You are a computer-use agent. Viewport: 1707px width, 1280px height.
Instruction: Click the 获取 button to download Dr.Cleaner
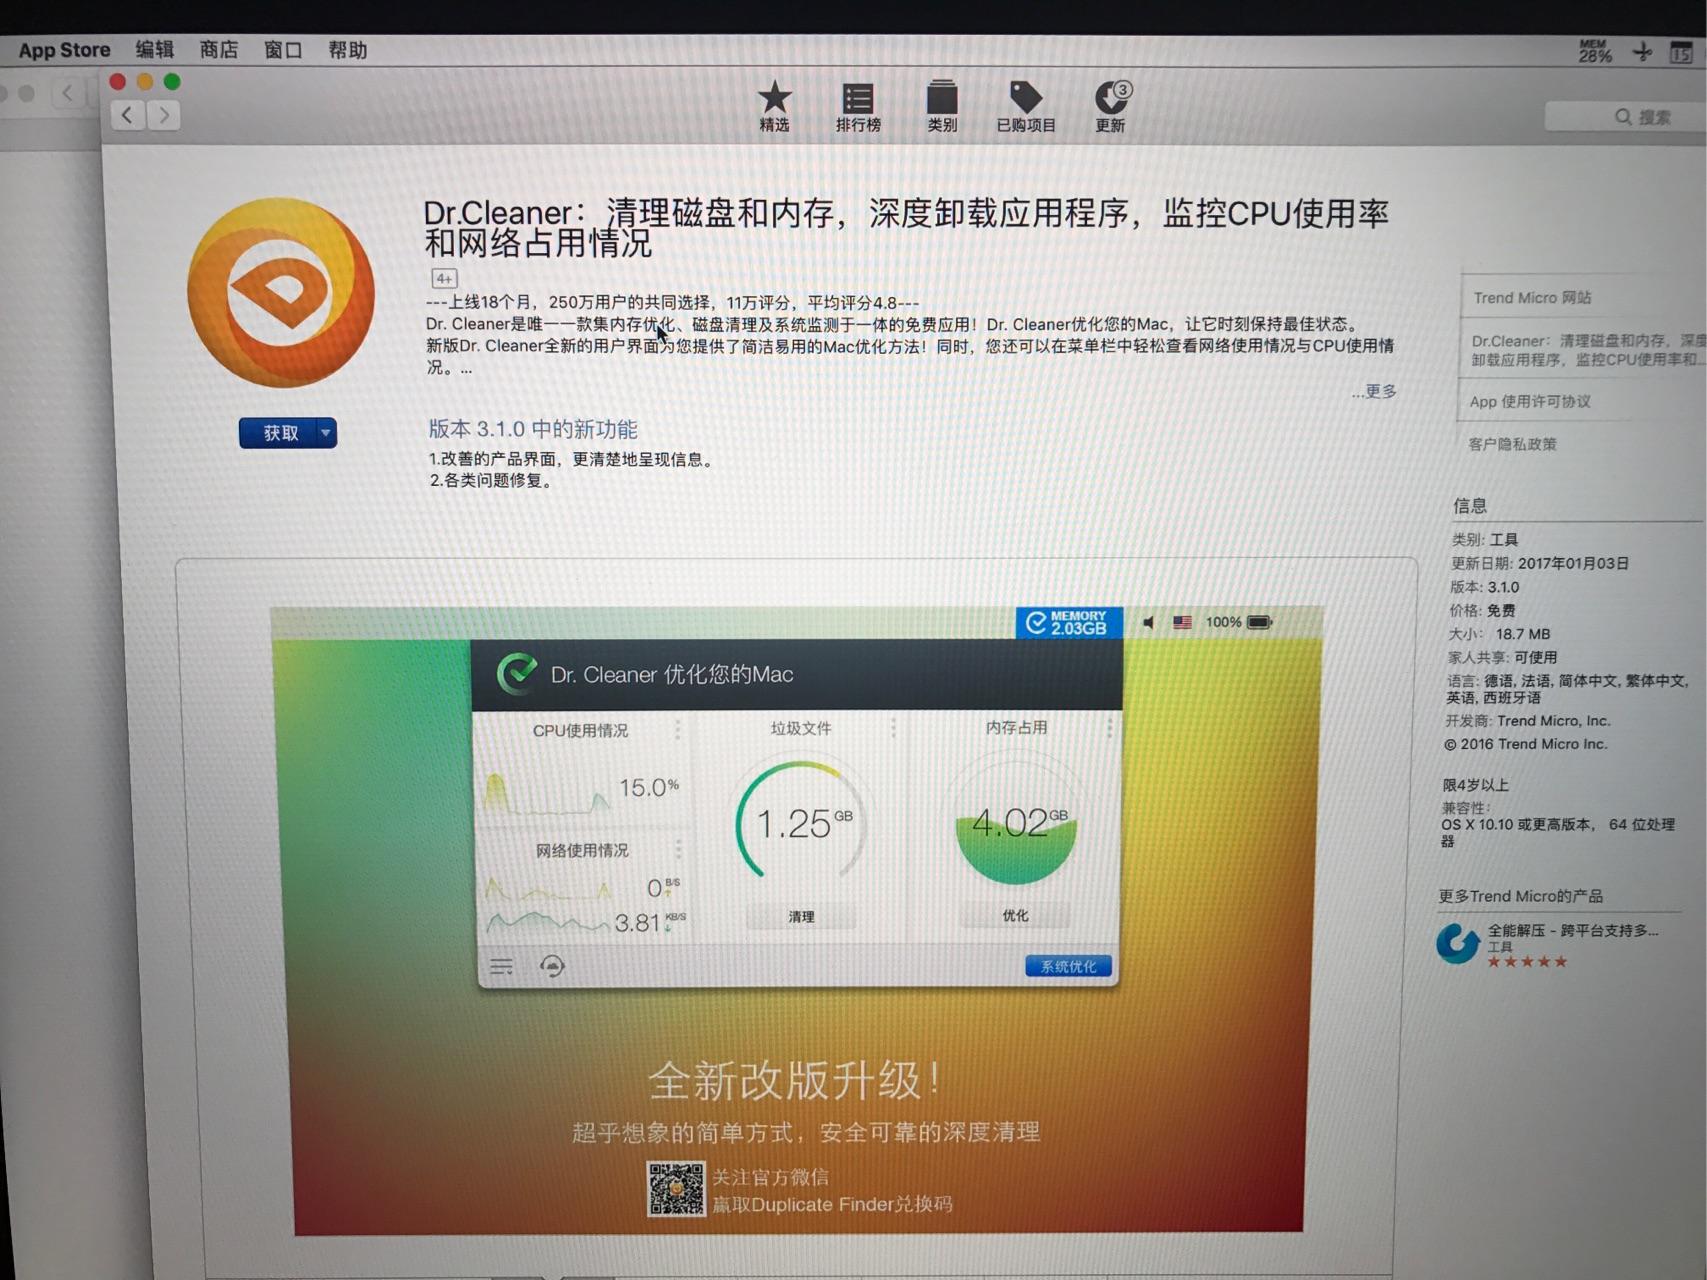click(278, 432)
